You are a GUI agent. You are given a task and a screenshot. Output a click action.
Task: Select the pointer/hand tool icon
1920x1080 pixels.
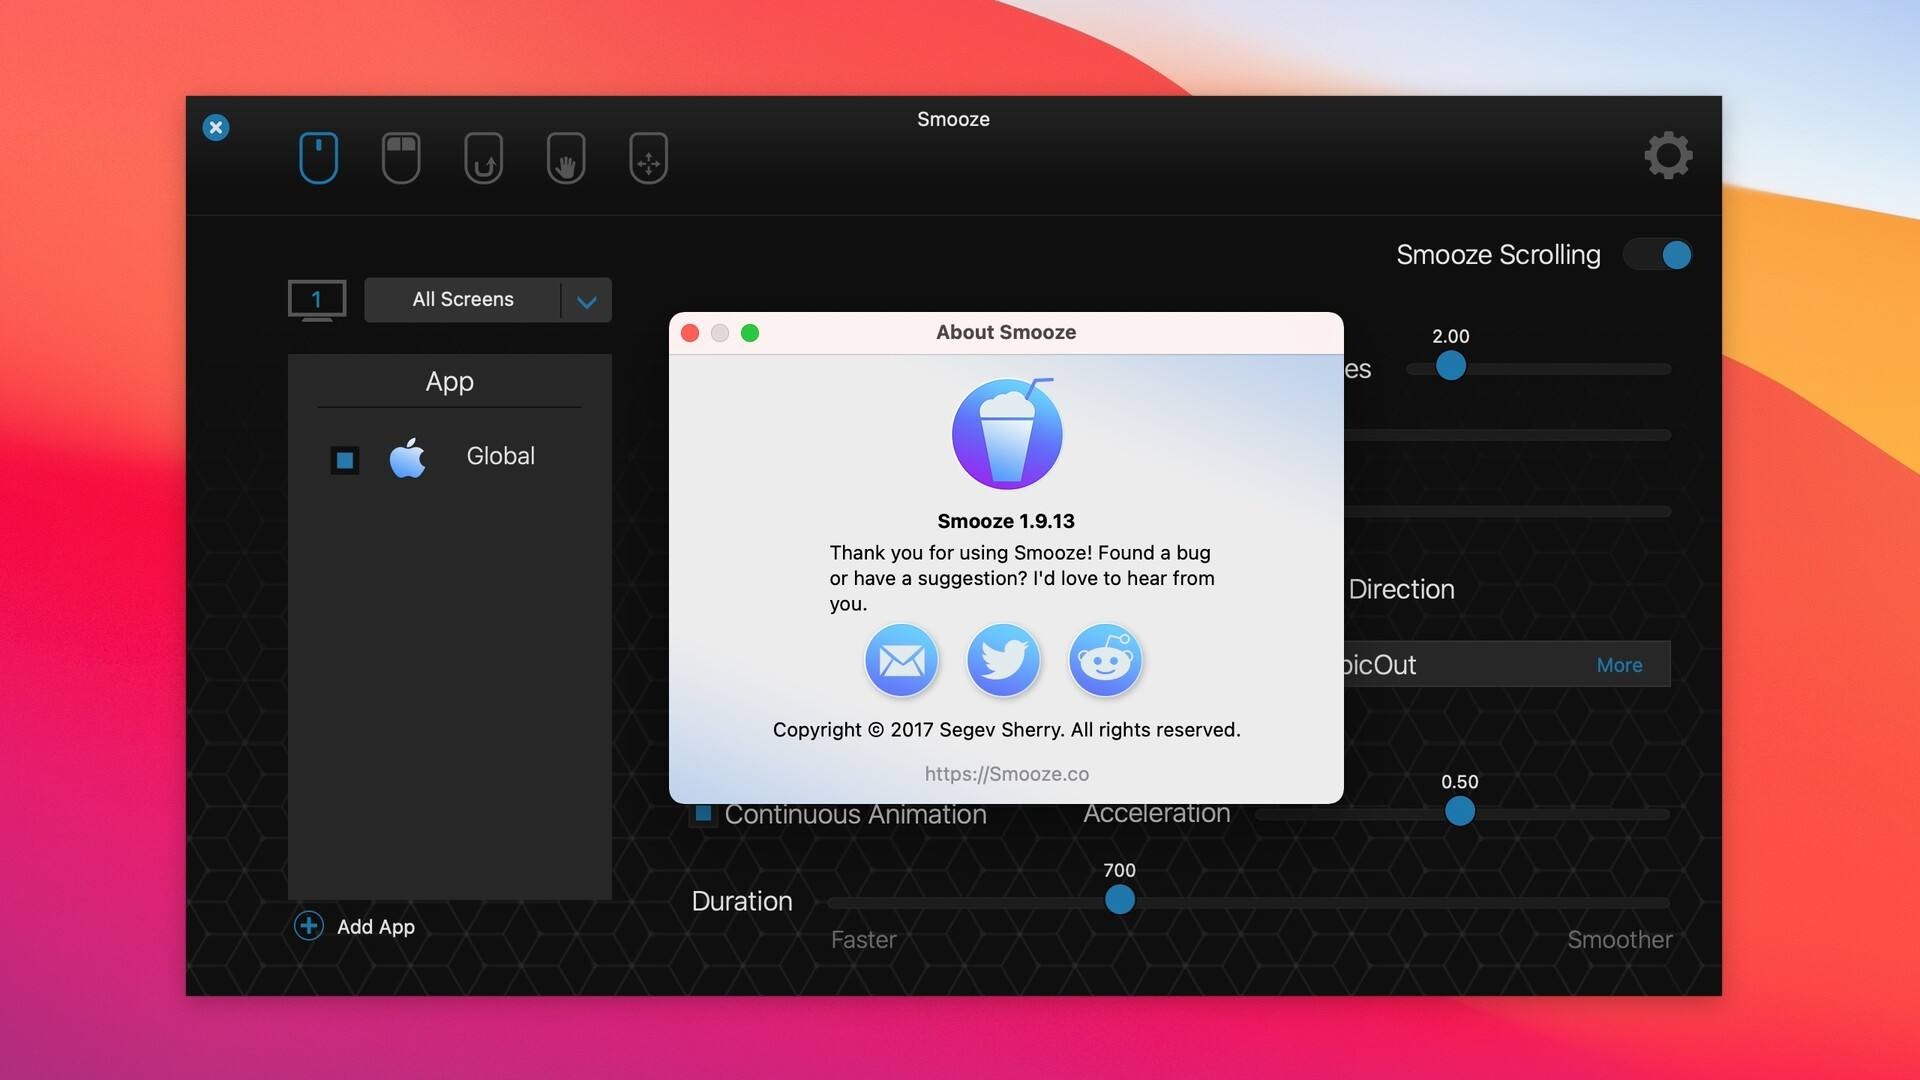[564, 157]
